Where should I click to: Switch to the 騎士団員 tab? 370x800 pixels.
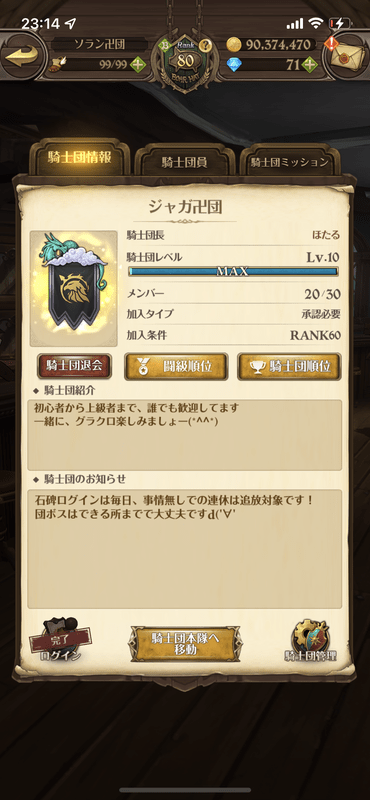pos(185,162)
